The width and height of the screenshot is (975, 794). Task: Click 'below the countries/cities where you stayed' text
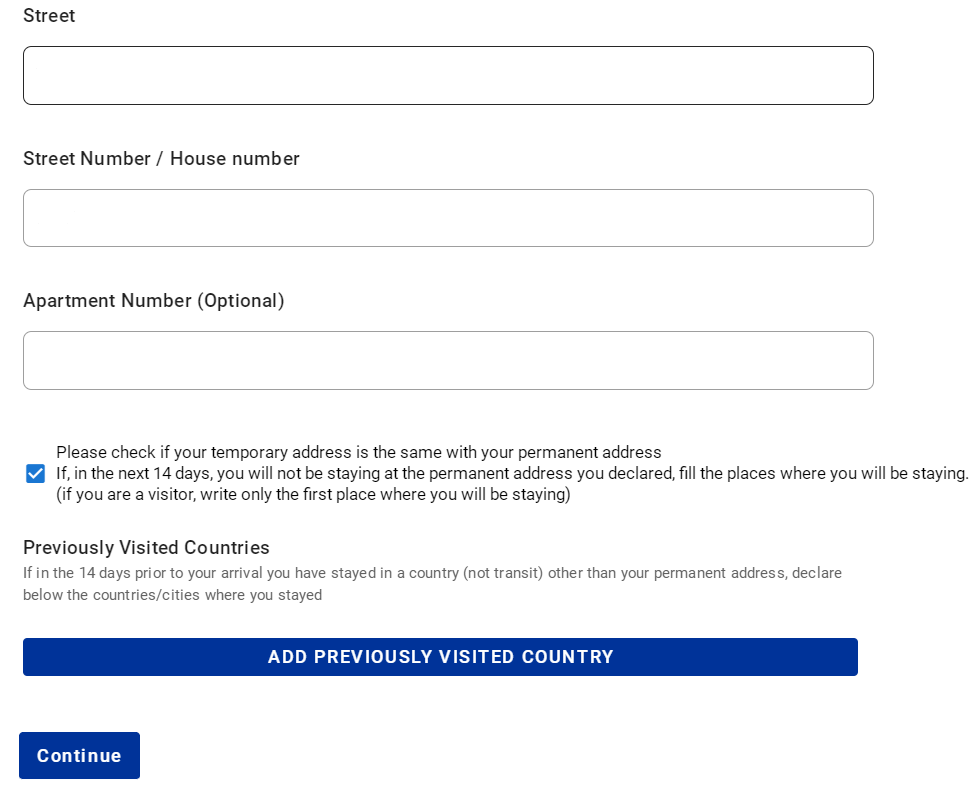[173, 595]
